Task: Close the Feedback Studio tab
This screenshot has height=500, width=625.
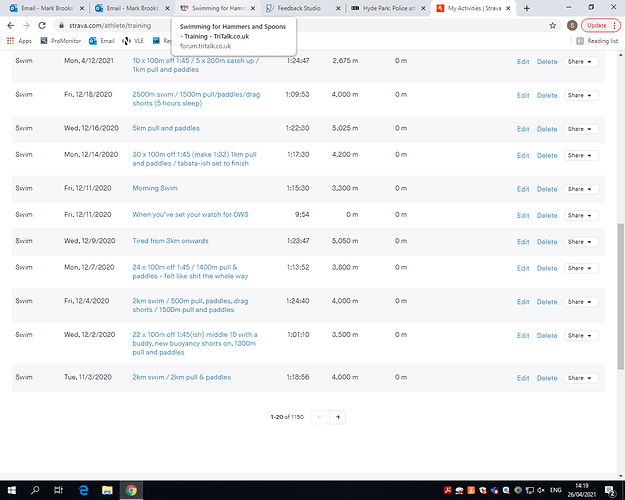Action: tap(338, 8)
